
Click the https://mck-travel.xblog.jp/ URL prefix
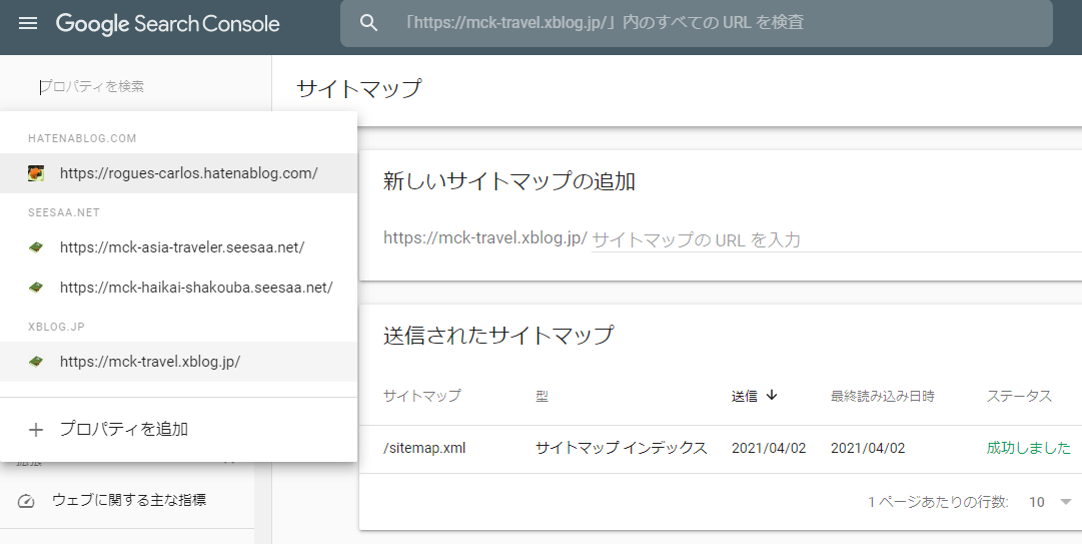(485, 238)
